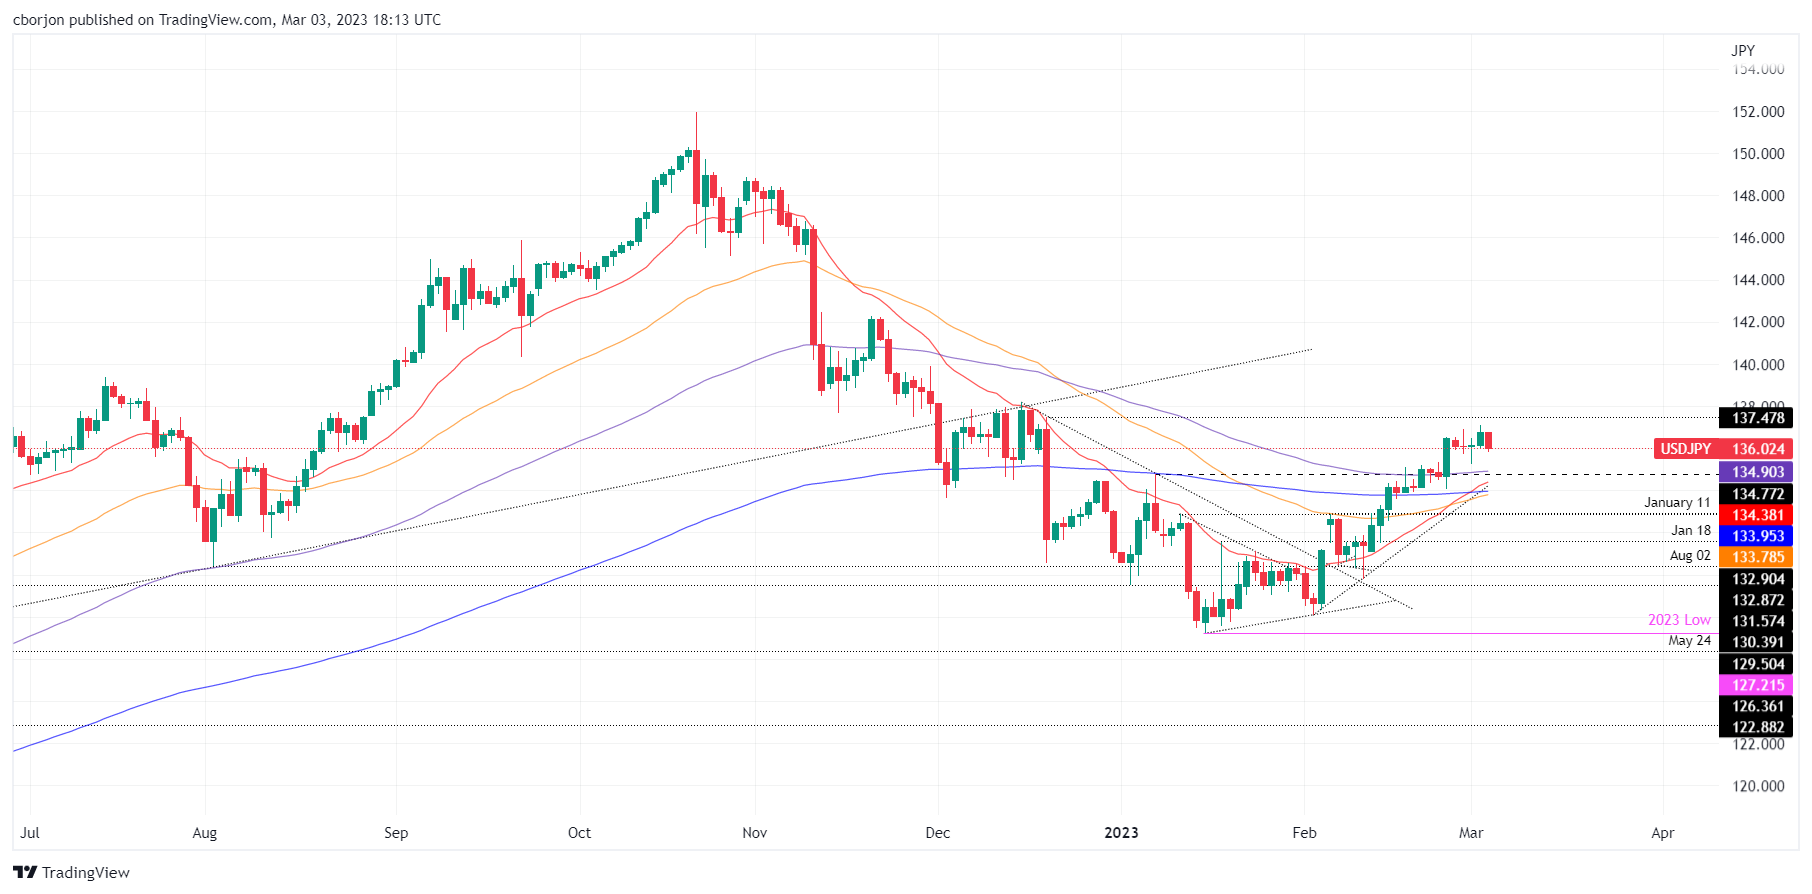This screenshot has width=1812, height=894.
Task: Click the purple 134.903 moving average label
Action: click(1757, 472)
